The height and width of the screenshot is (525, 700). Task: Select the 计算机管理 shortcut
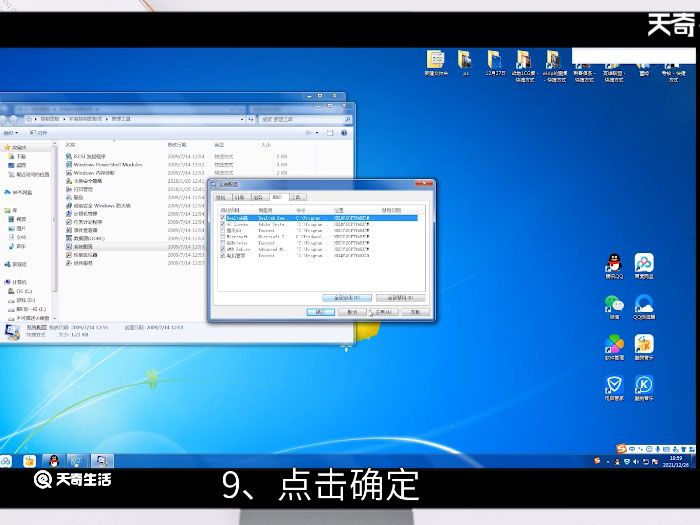tap(81, 214)
